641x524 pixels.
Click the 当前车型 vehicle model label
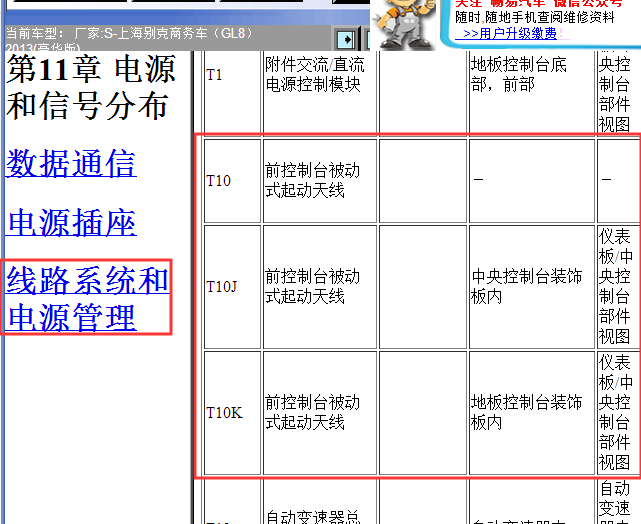pos(130,38)
